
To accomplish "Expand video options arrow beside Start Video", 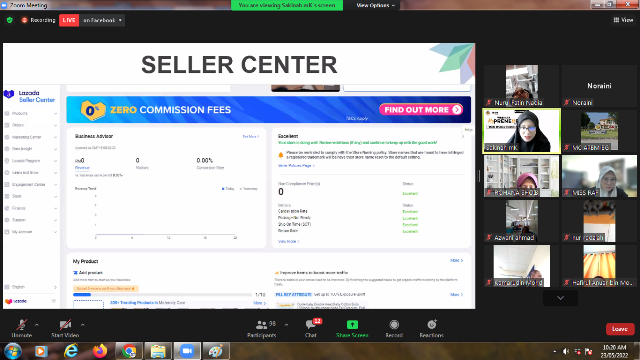I will click(x=82, y=325).
